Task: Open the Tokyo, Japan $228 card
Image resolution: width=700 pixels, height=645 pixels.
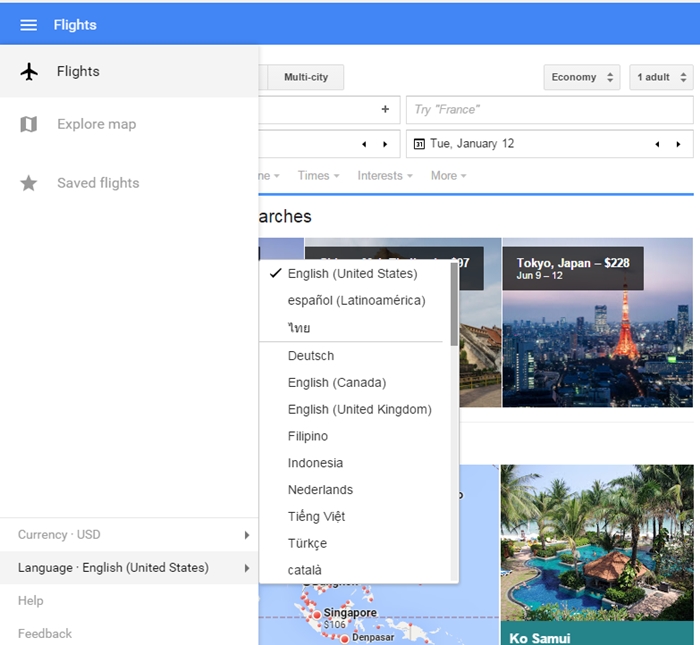Action: [598, 322]
